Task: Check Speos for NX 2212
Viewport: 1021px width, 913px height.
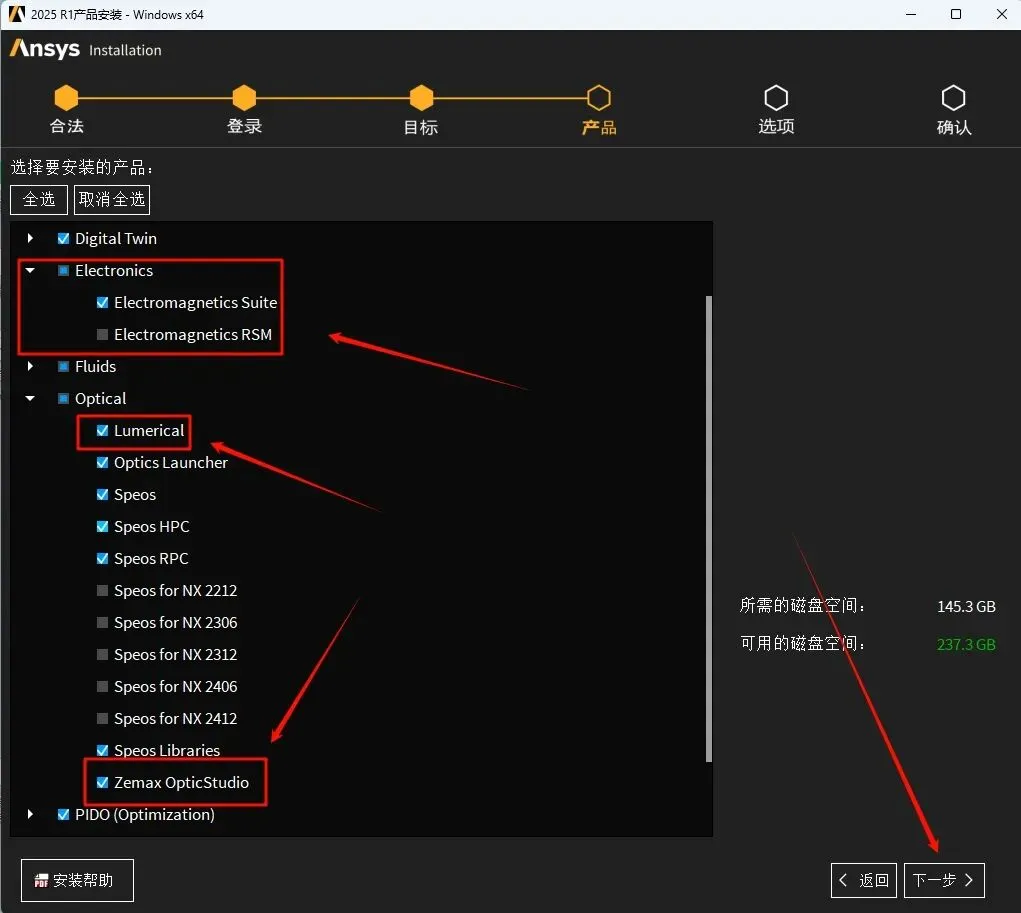Action: coord(102,590)
